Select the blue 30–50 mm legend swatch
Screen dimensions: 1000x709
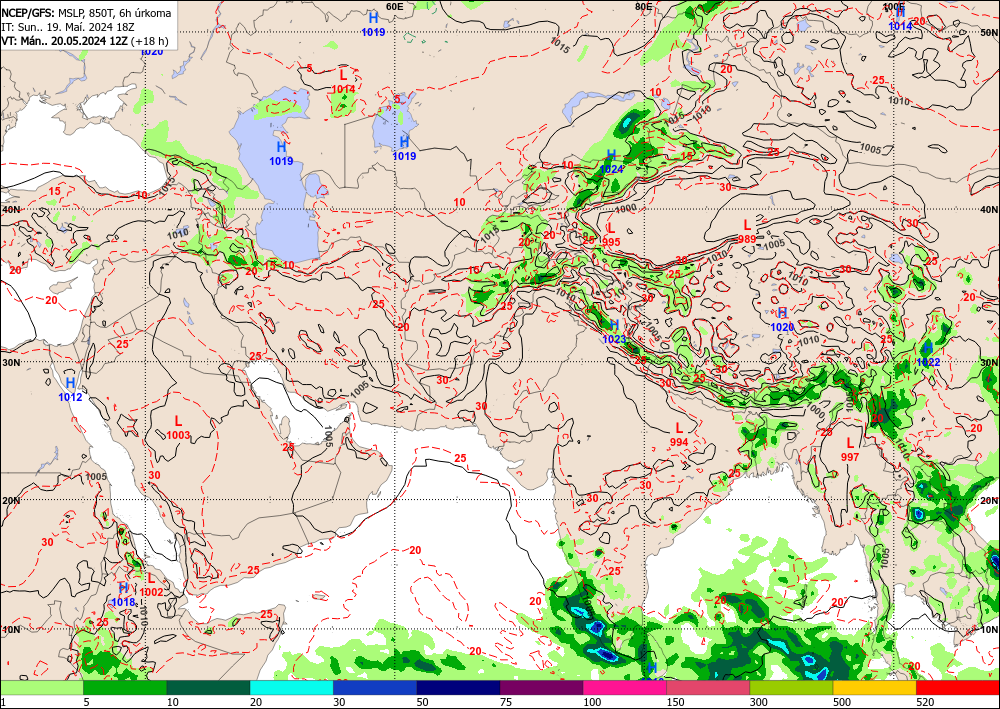pos(375,688)
